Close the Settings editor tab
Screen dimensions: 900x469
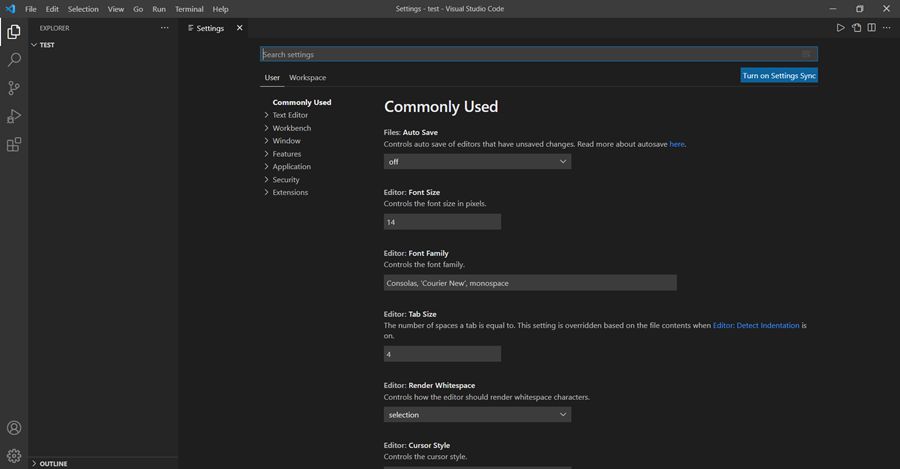click(x=239, y=28)
